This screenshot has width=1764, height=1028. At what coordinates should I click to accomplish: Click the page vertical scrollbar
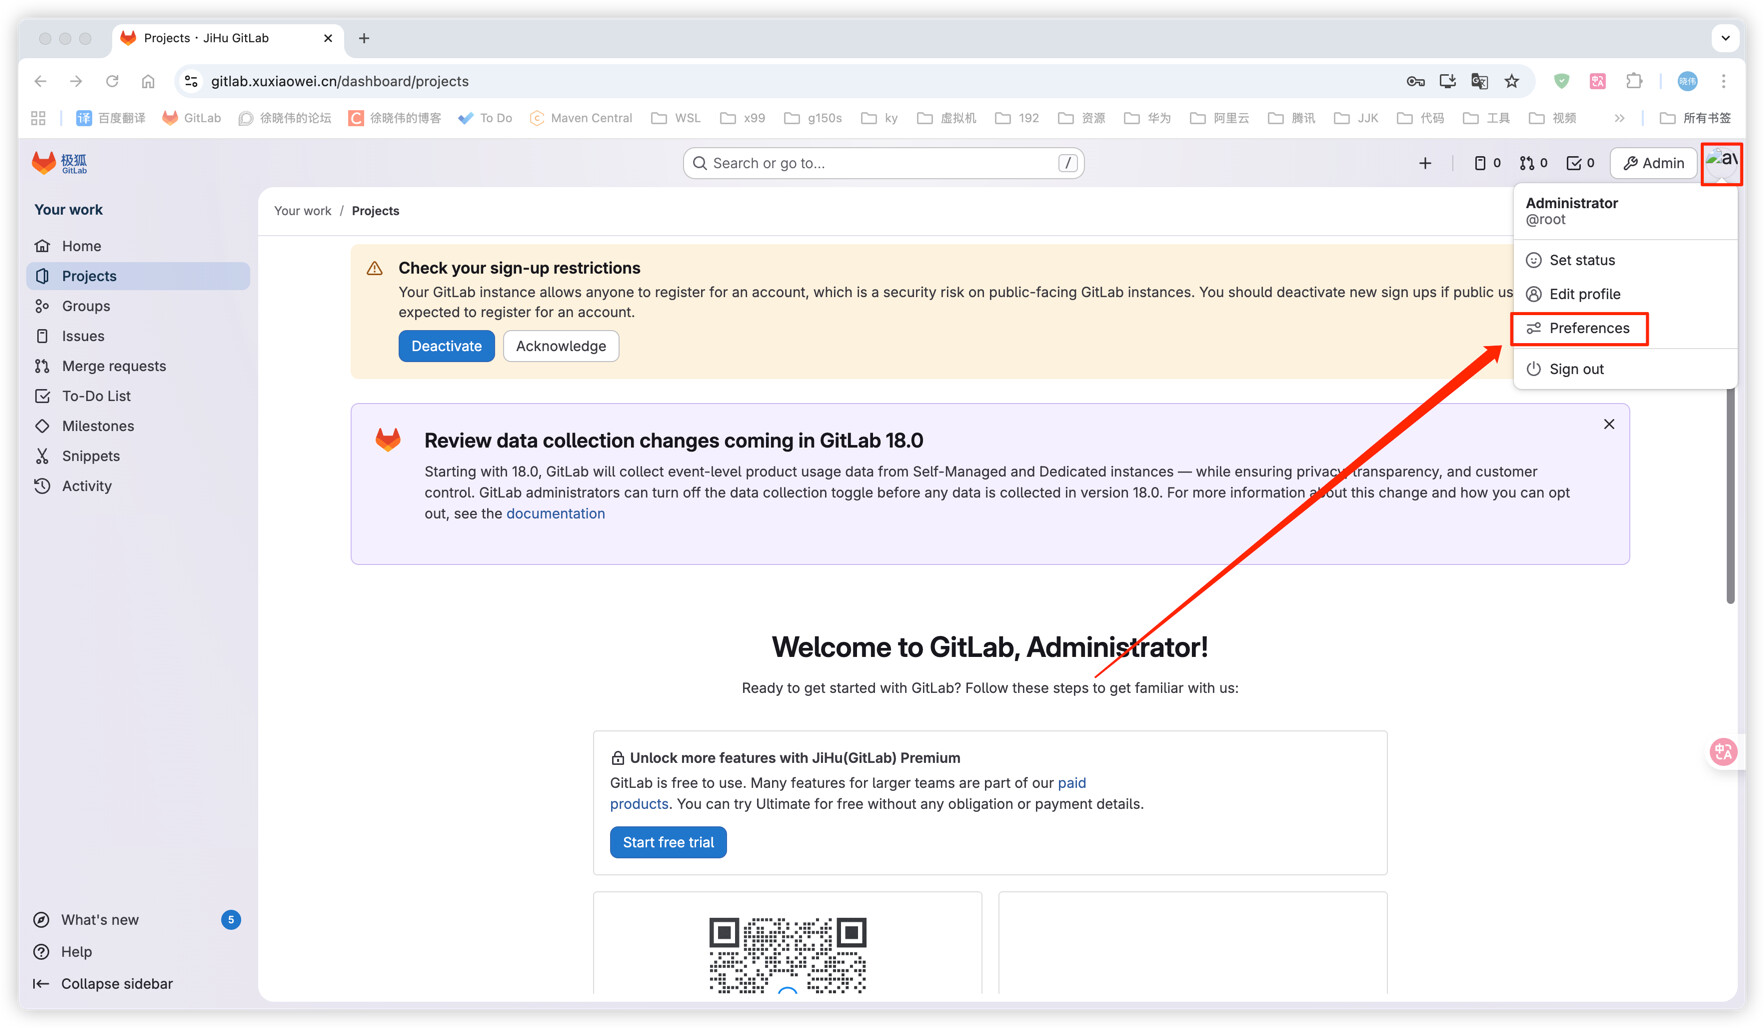1730,500
